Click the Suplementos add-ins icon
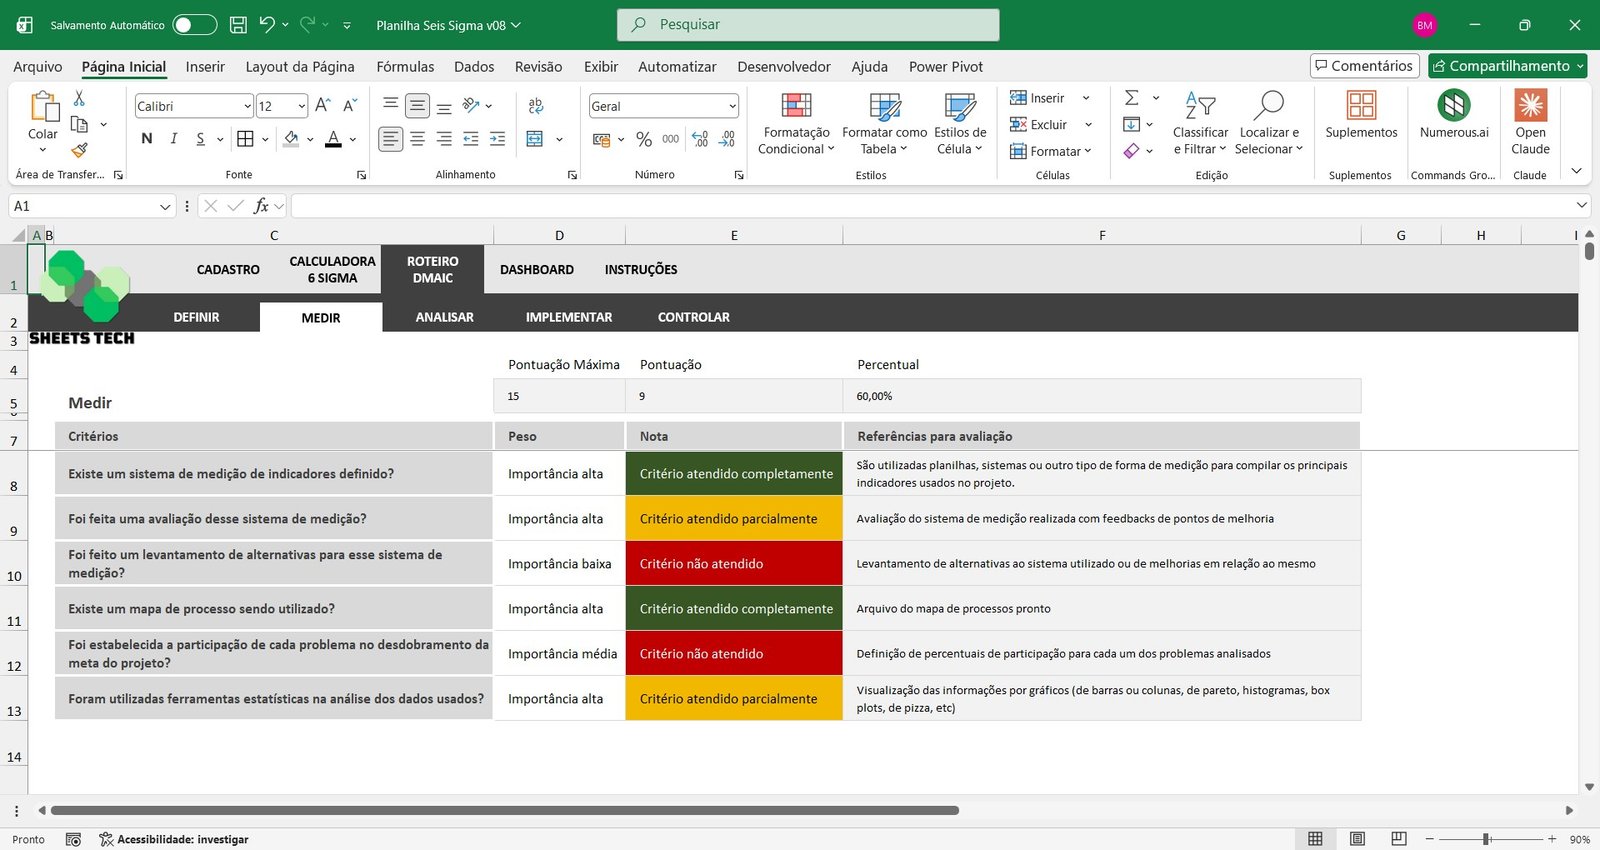The image size is (1600, 850). click(x=1361, y=115)
